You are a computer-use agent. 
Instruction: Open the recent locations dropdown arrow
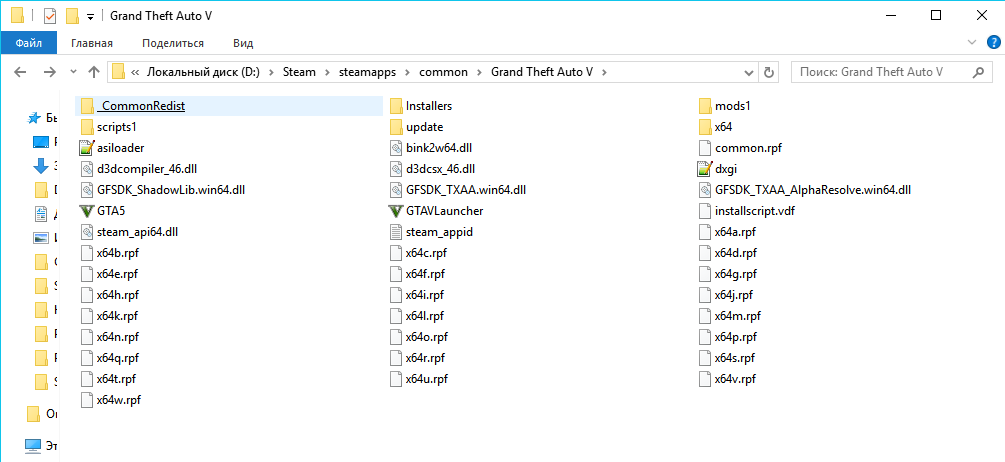(x=73, y=72)
